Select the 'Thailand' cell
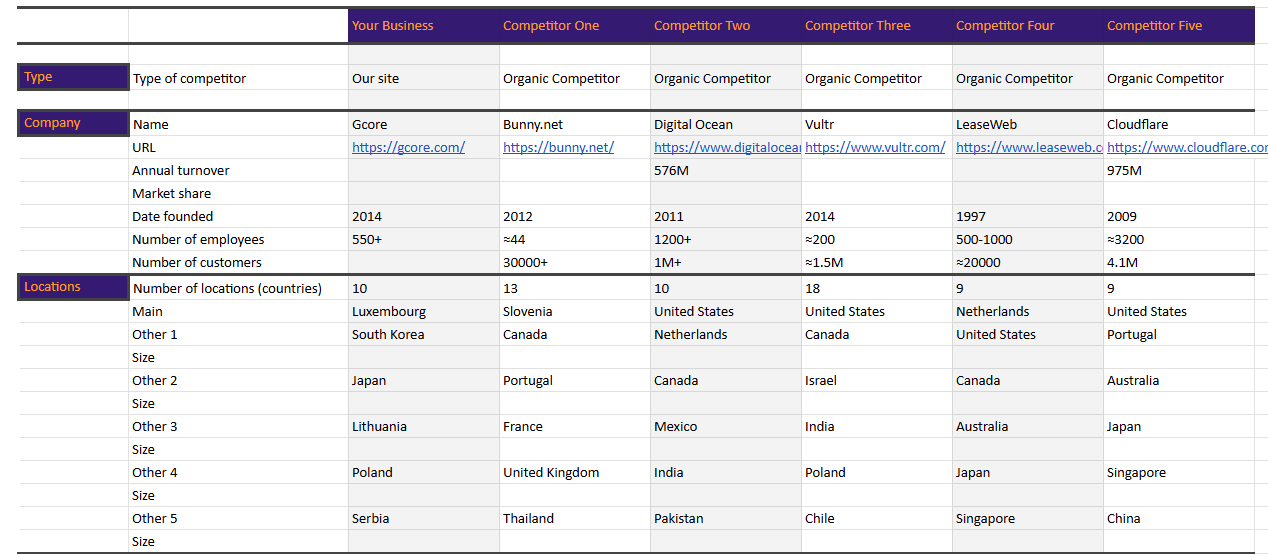Viewport: 1268px width, 554px height. [x=575, y=519]
